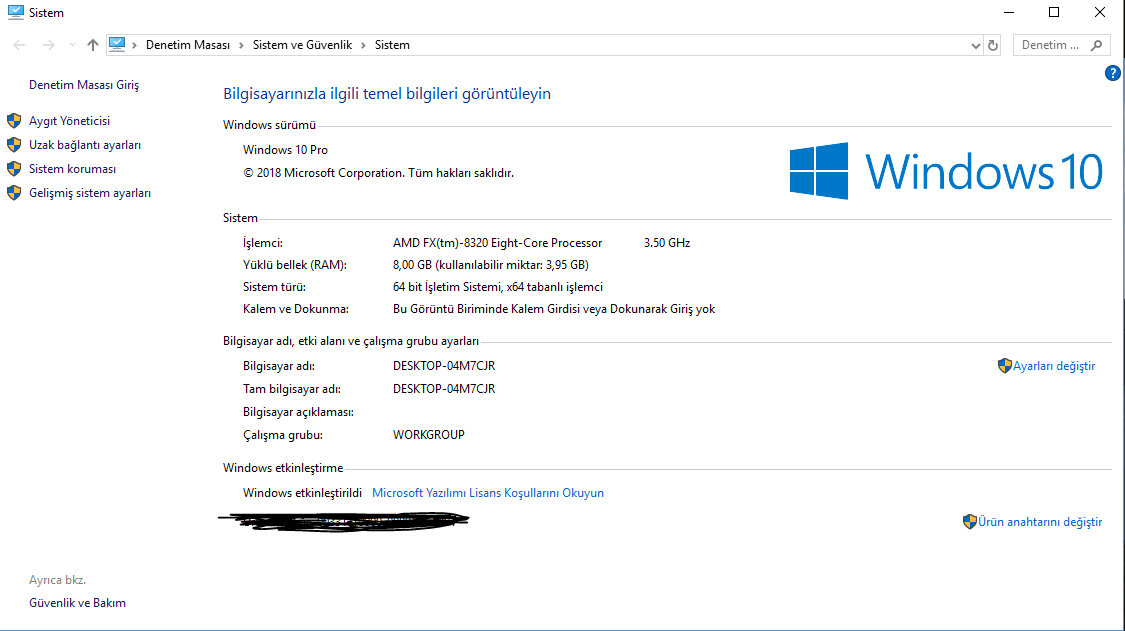Image resolution: width=1125 pixels, height=631 pixels.
Task: Open Denetim Masası breadcrumb
Action: click(188, 45)
